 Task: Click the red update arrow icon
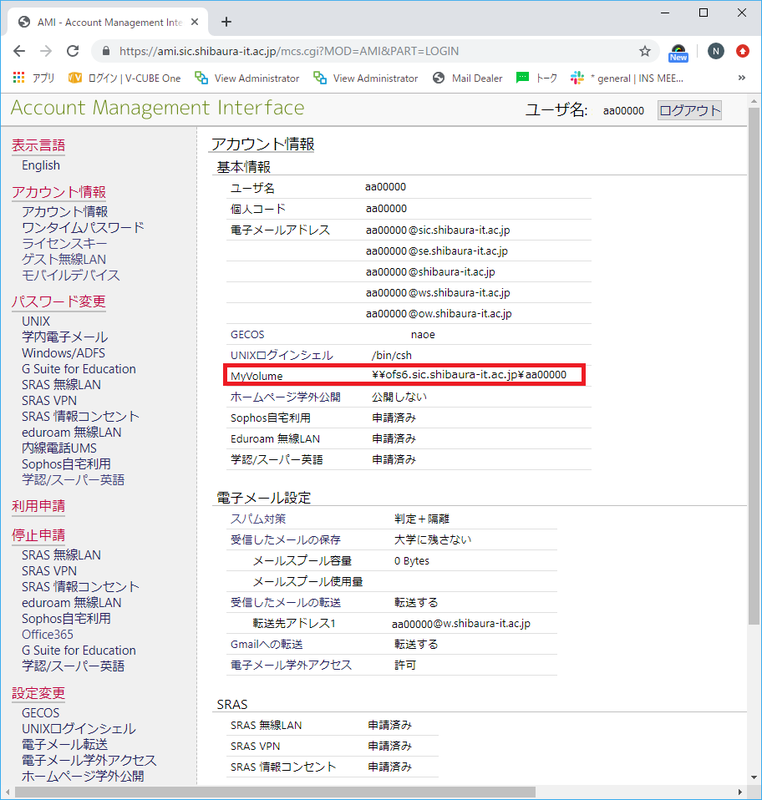point(743,51)
